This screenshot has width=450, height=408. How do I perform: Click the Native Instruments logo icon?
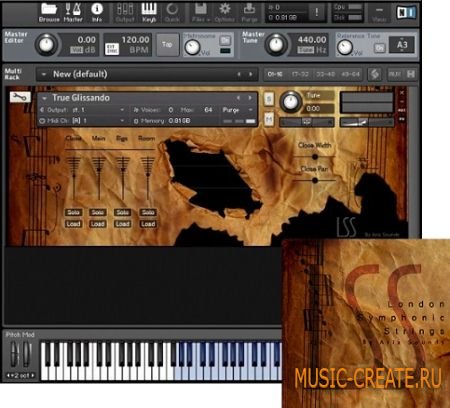pos(406,13)
